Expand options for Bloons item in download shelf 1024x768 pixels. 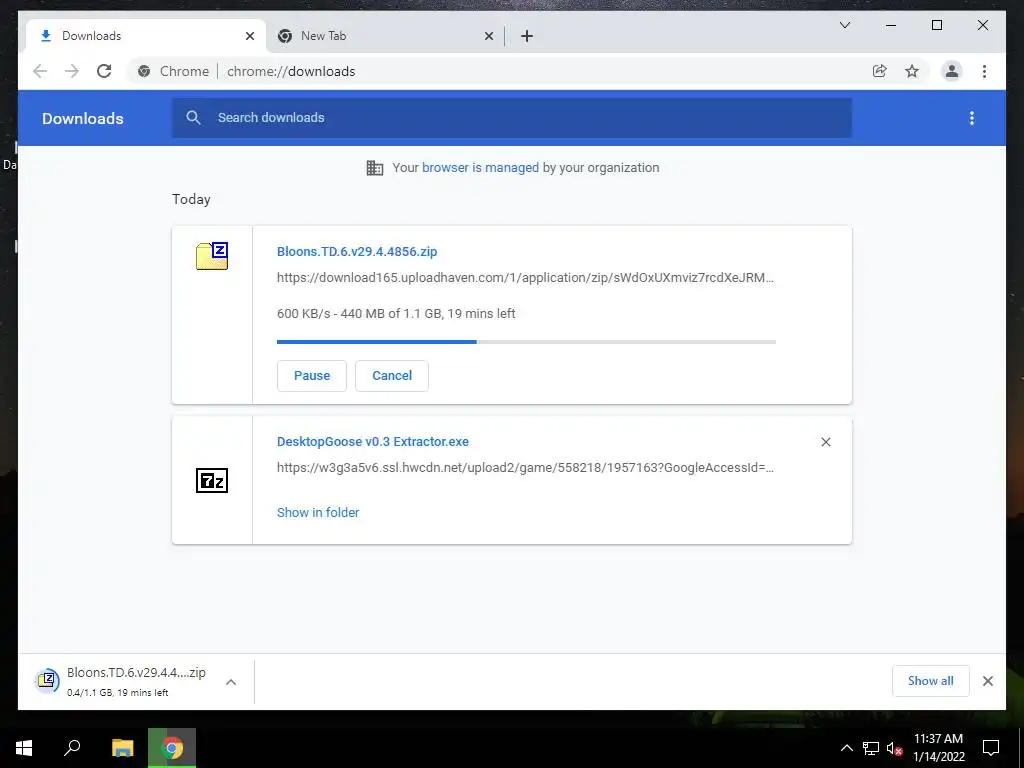pyautogui.click(x=231, y=682)
